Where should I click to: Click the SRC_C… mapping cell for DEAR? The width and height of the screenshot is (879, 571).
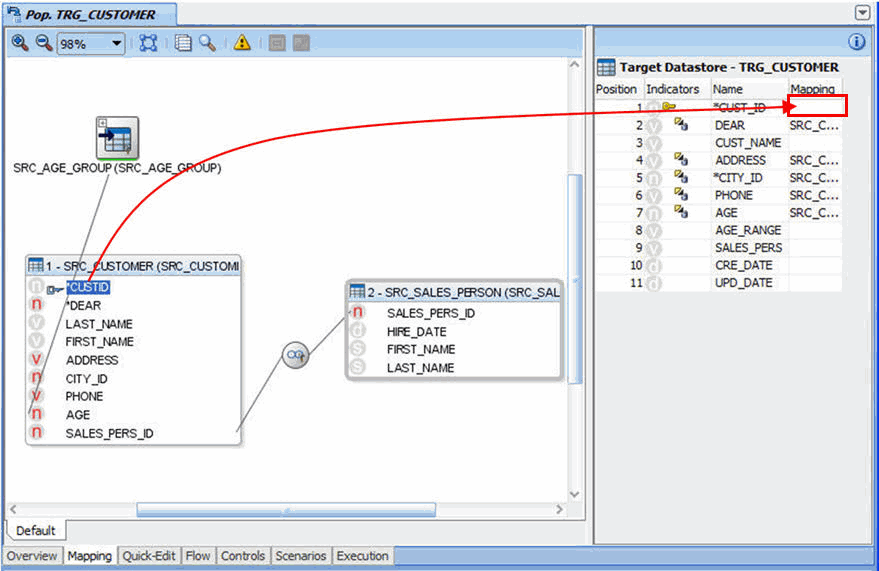point(815,125)
